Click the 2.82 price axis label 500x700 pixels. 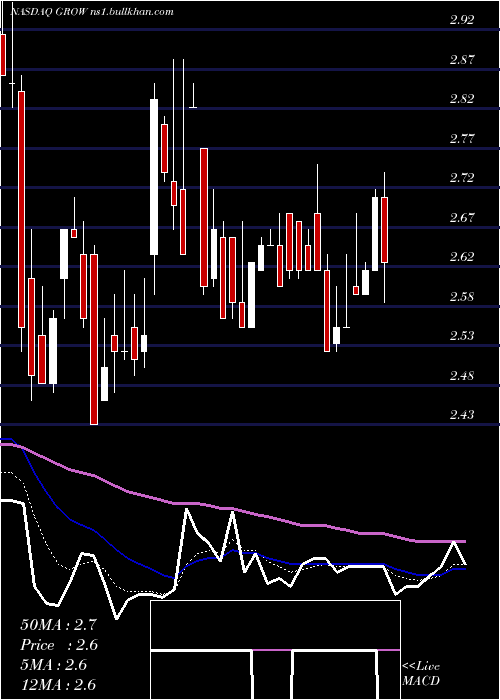click(462, 99)
